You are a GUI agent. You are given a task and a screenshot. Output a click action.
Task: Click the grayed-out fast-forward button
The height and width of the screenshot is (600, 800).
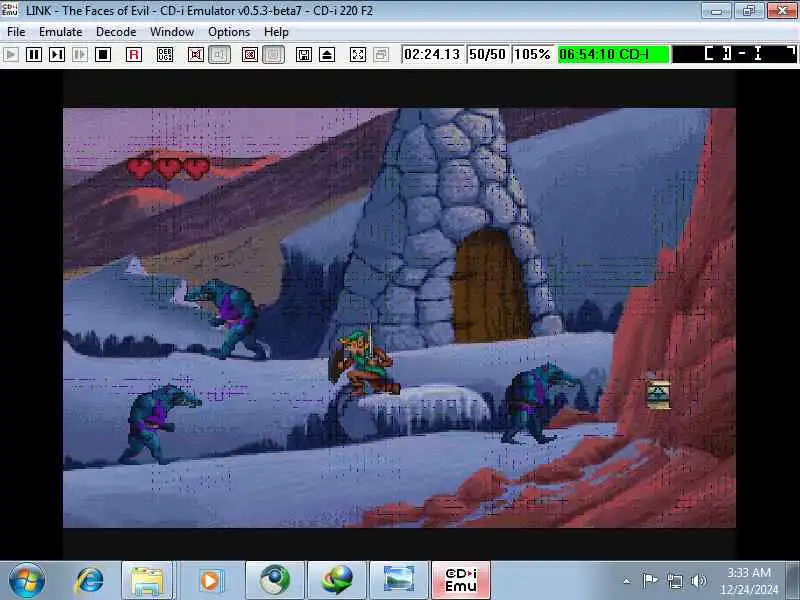(x=80, y=55)
